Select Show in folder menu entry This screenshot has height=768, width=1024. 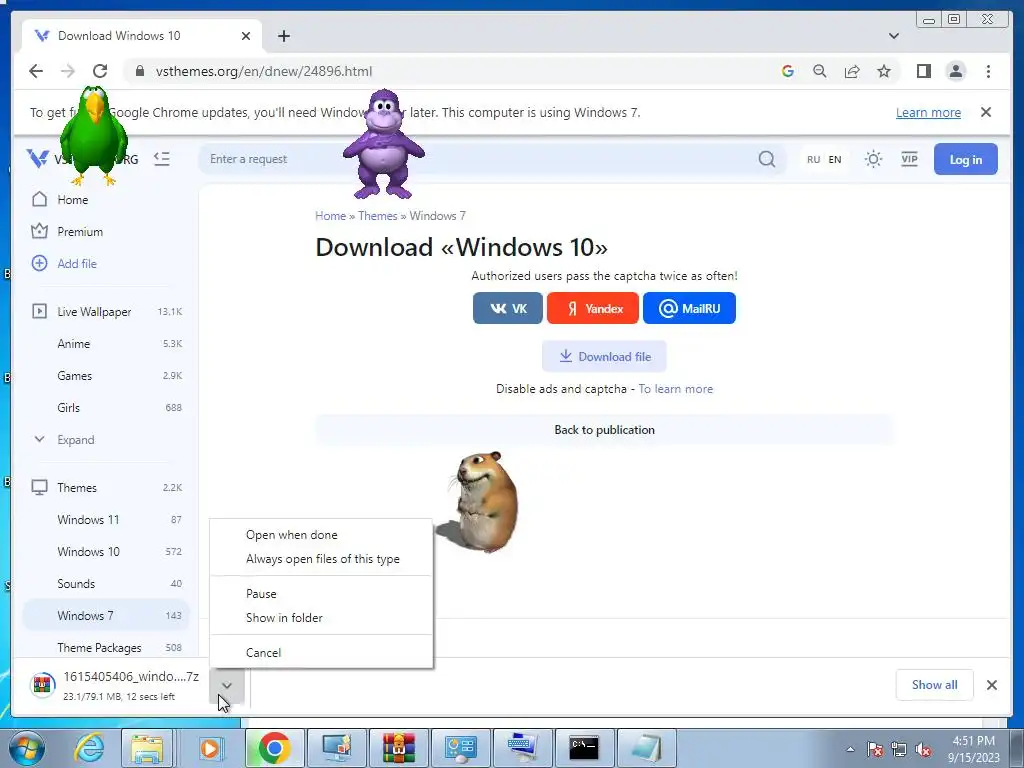(321, 618)
